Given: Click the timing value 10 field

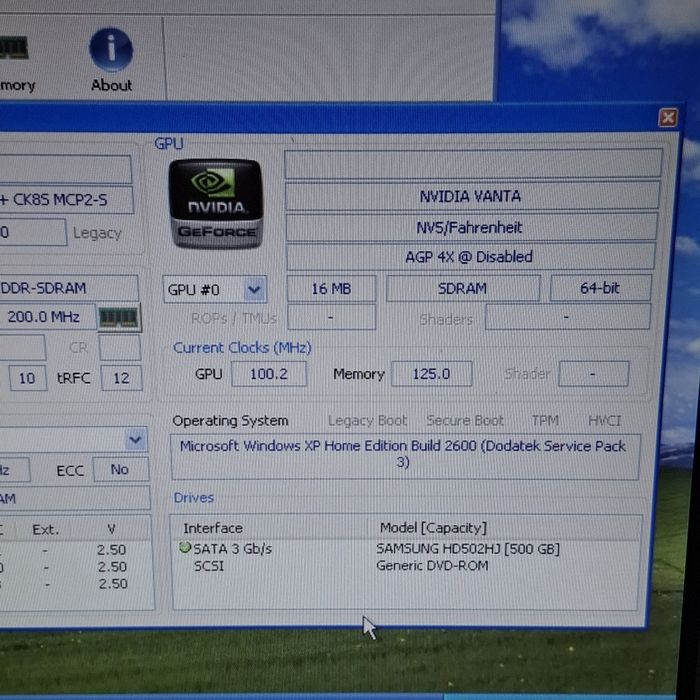Looking at the screenshot, I should click(27, 378).
